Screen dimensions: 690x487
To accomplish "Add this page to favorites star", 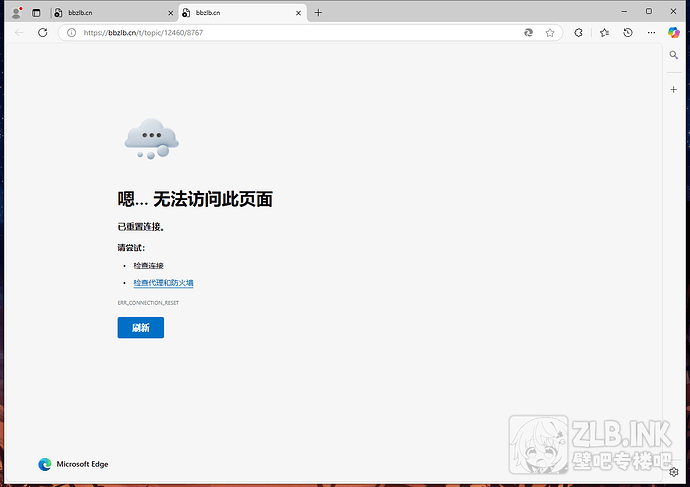I will [x=550, y=33].
